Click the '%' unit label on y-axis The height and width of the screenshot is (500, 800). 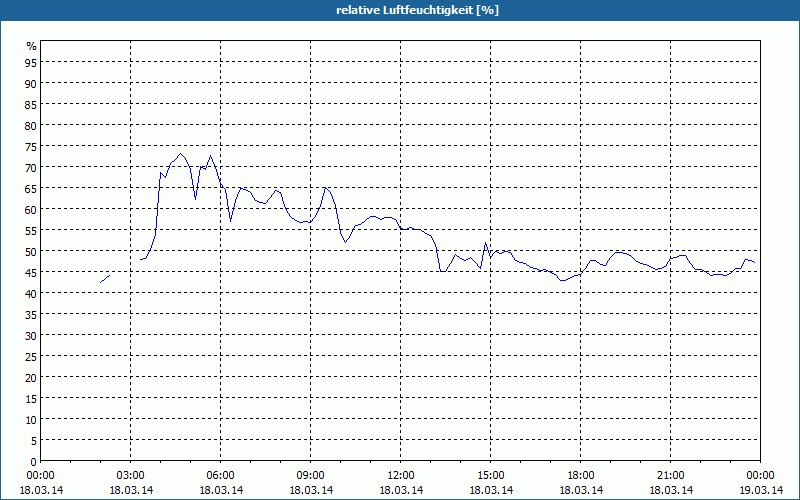click(32, 46)
